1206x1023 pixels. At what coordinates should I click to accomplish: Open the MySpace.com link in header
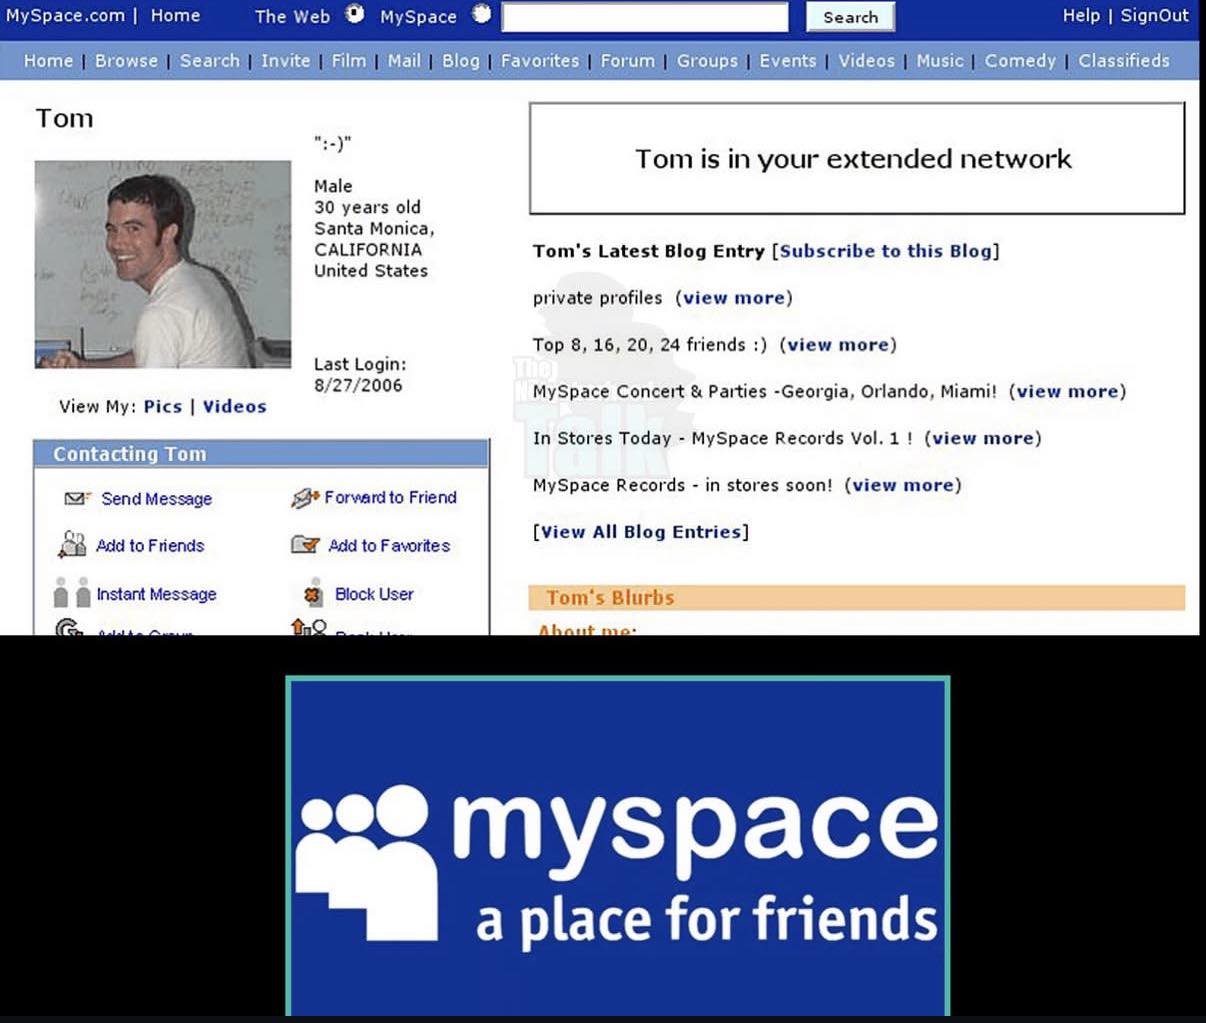[x=65, y=15]
